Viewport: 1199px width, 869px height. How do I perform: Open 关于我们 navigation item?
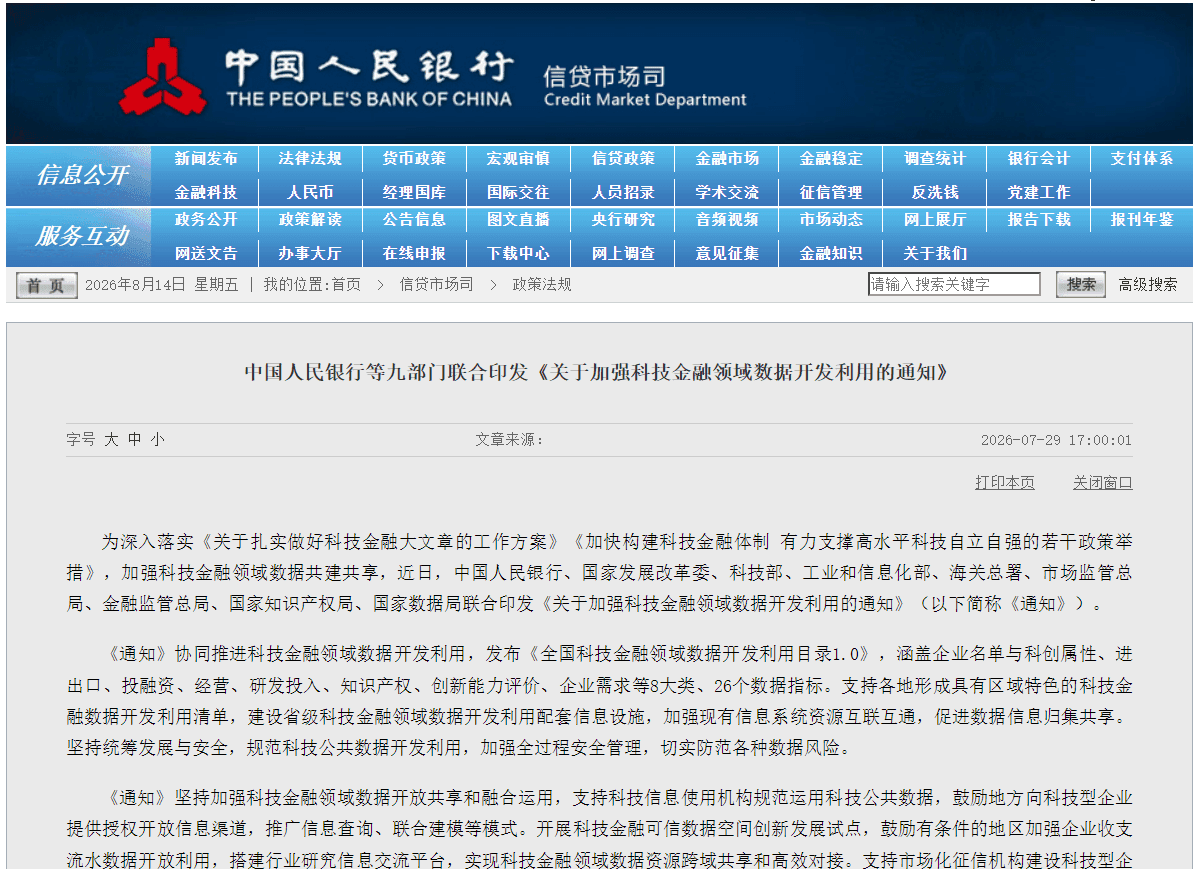[934, 253]
